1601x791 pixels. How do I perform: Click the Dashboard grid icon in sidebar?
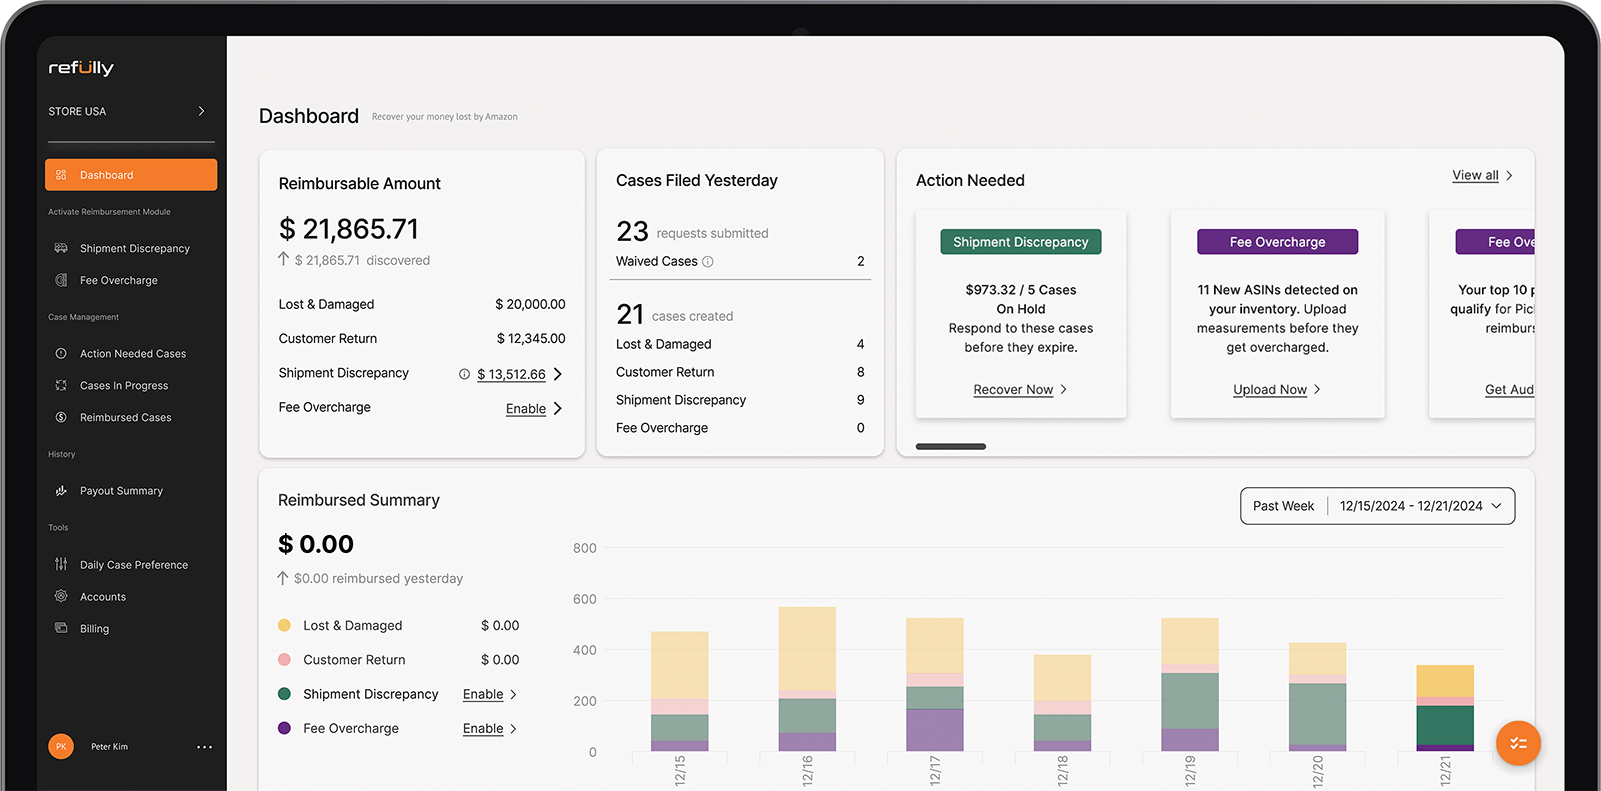[61, 175]
